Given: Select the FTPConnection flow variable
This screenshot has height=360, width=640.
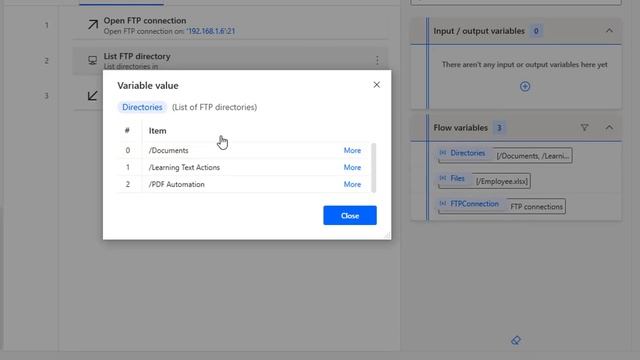Looking at the screenshot, I should [474, 204].
